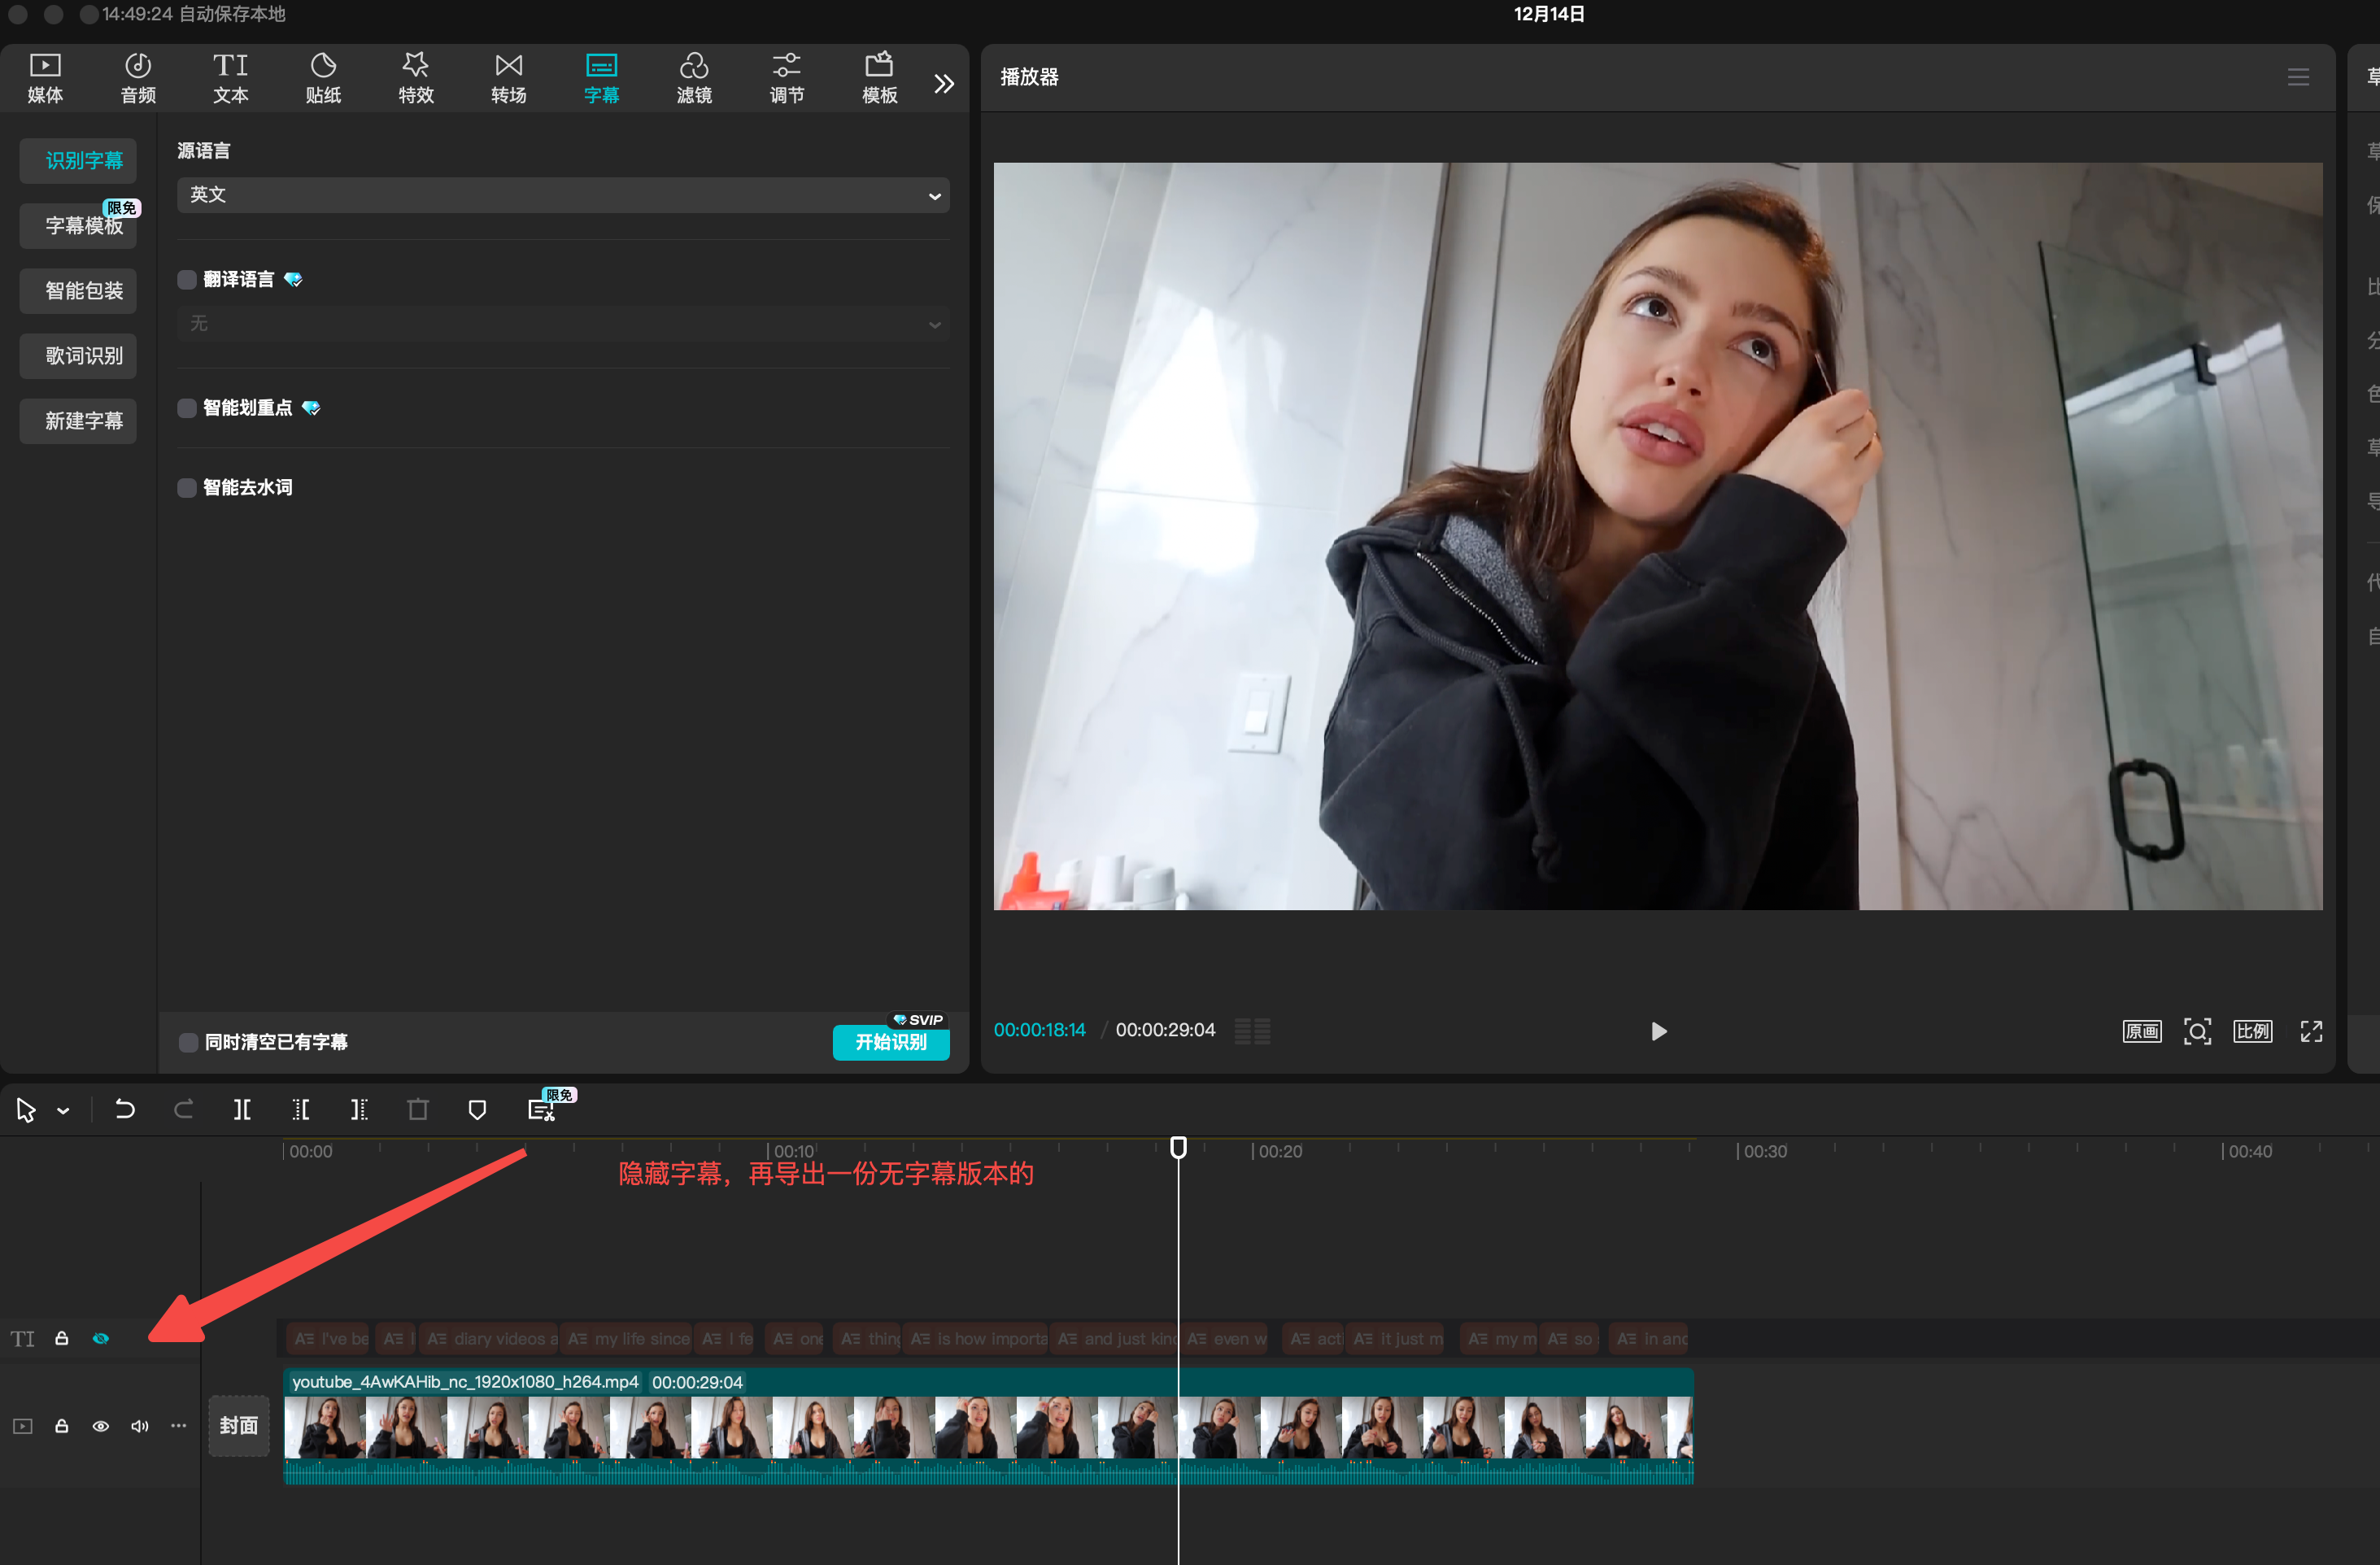The height and width of the screenshot is (1565, 2380).
Task: Open the 特效 effects panel
Action: click(x=415, y=78)
